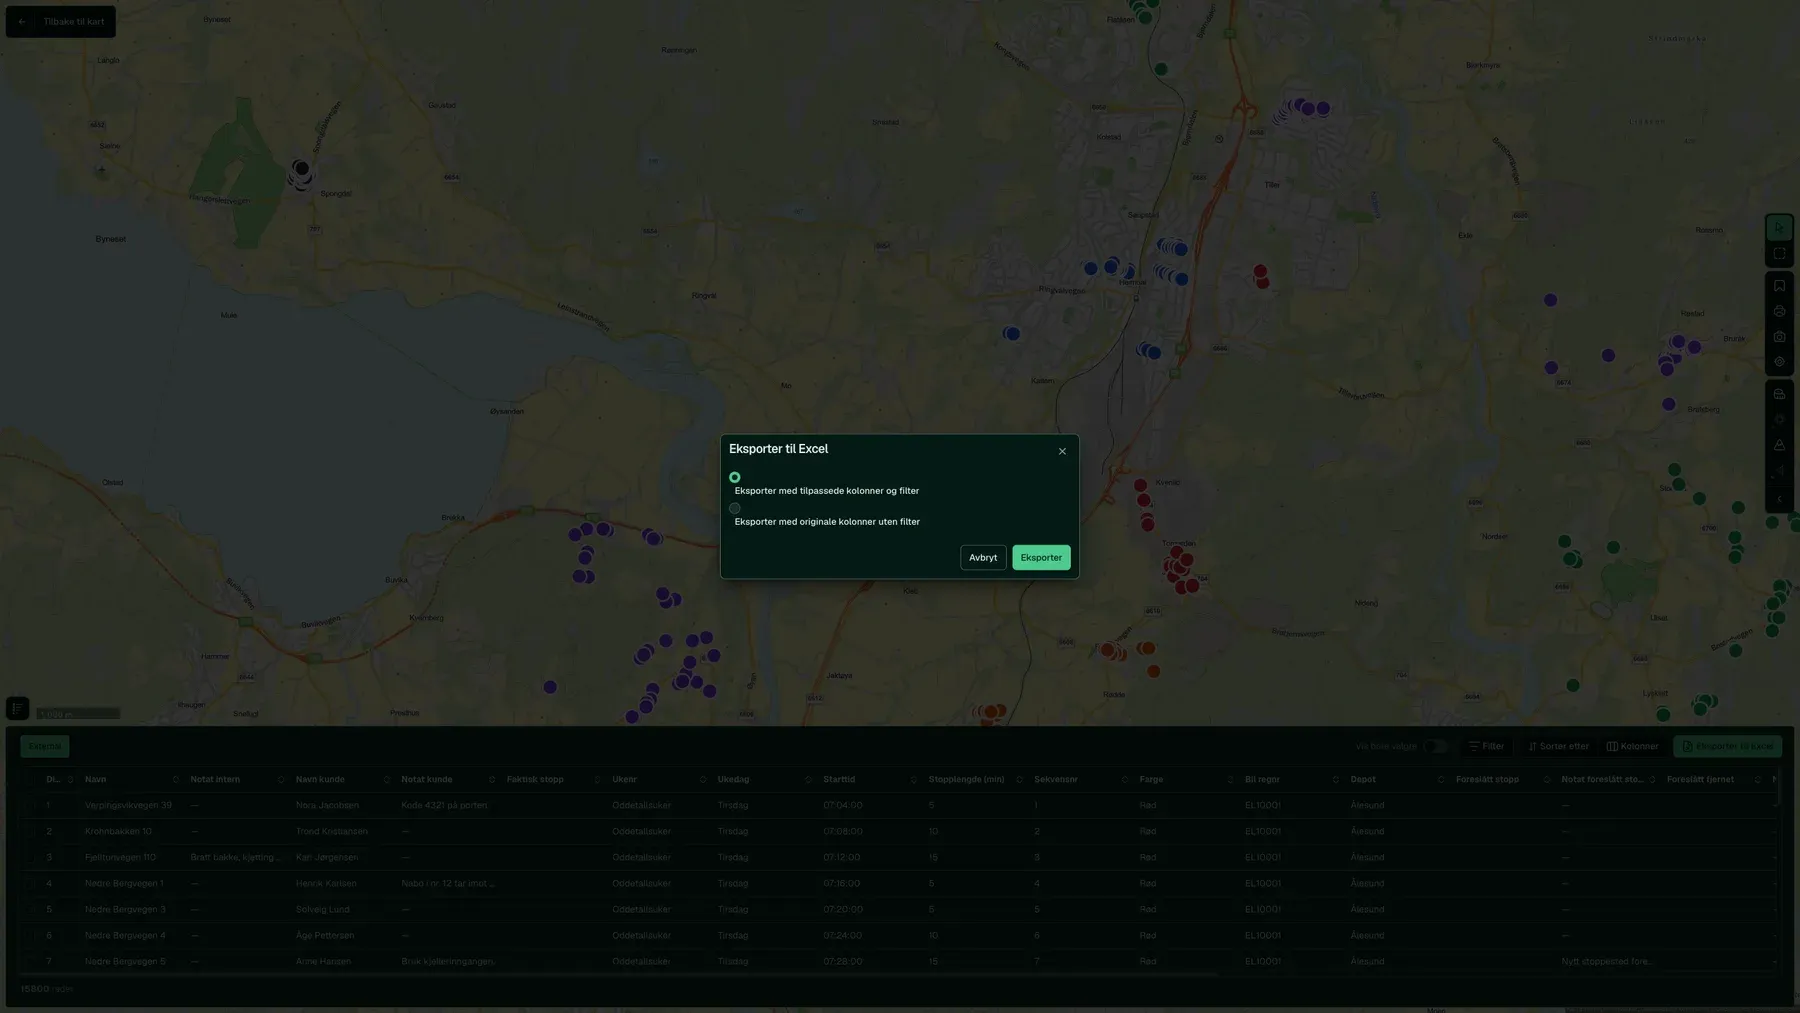Viewport: 1800px width, 1013px height.
Task: Toggle the Vis bare valgte switch
Action: [x=1436, y=746]
